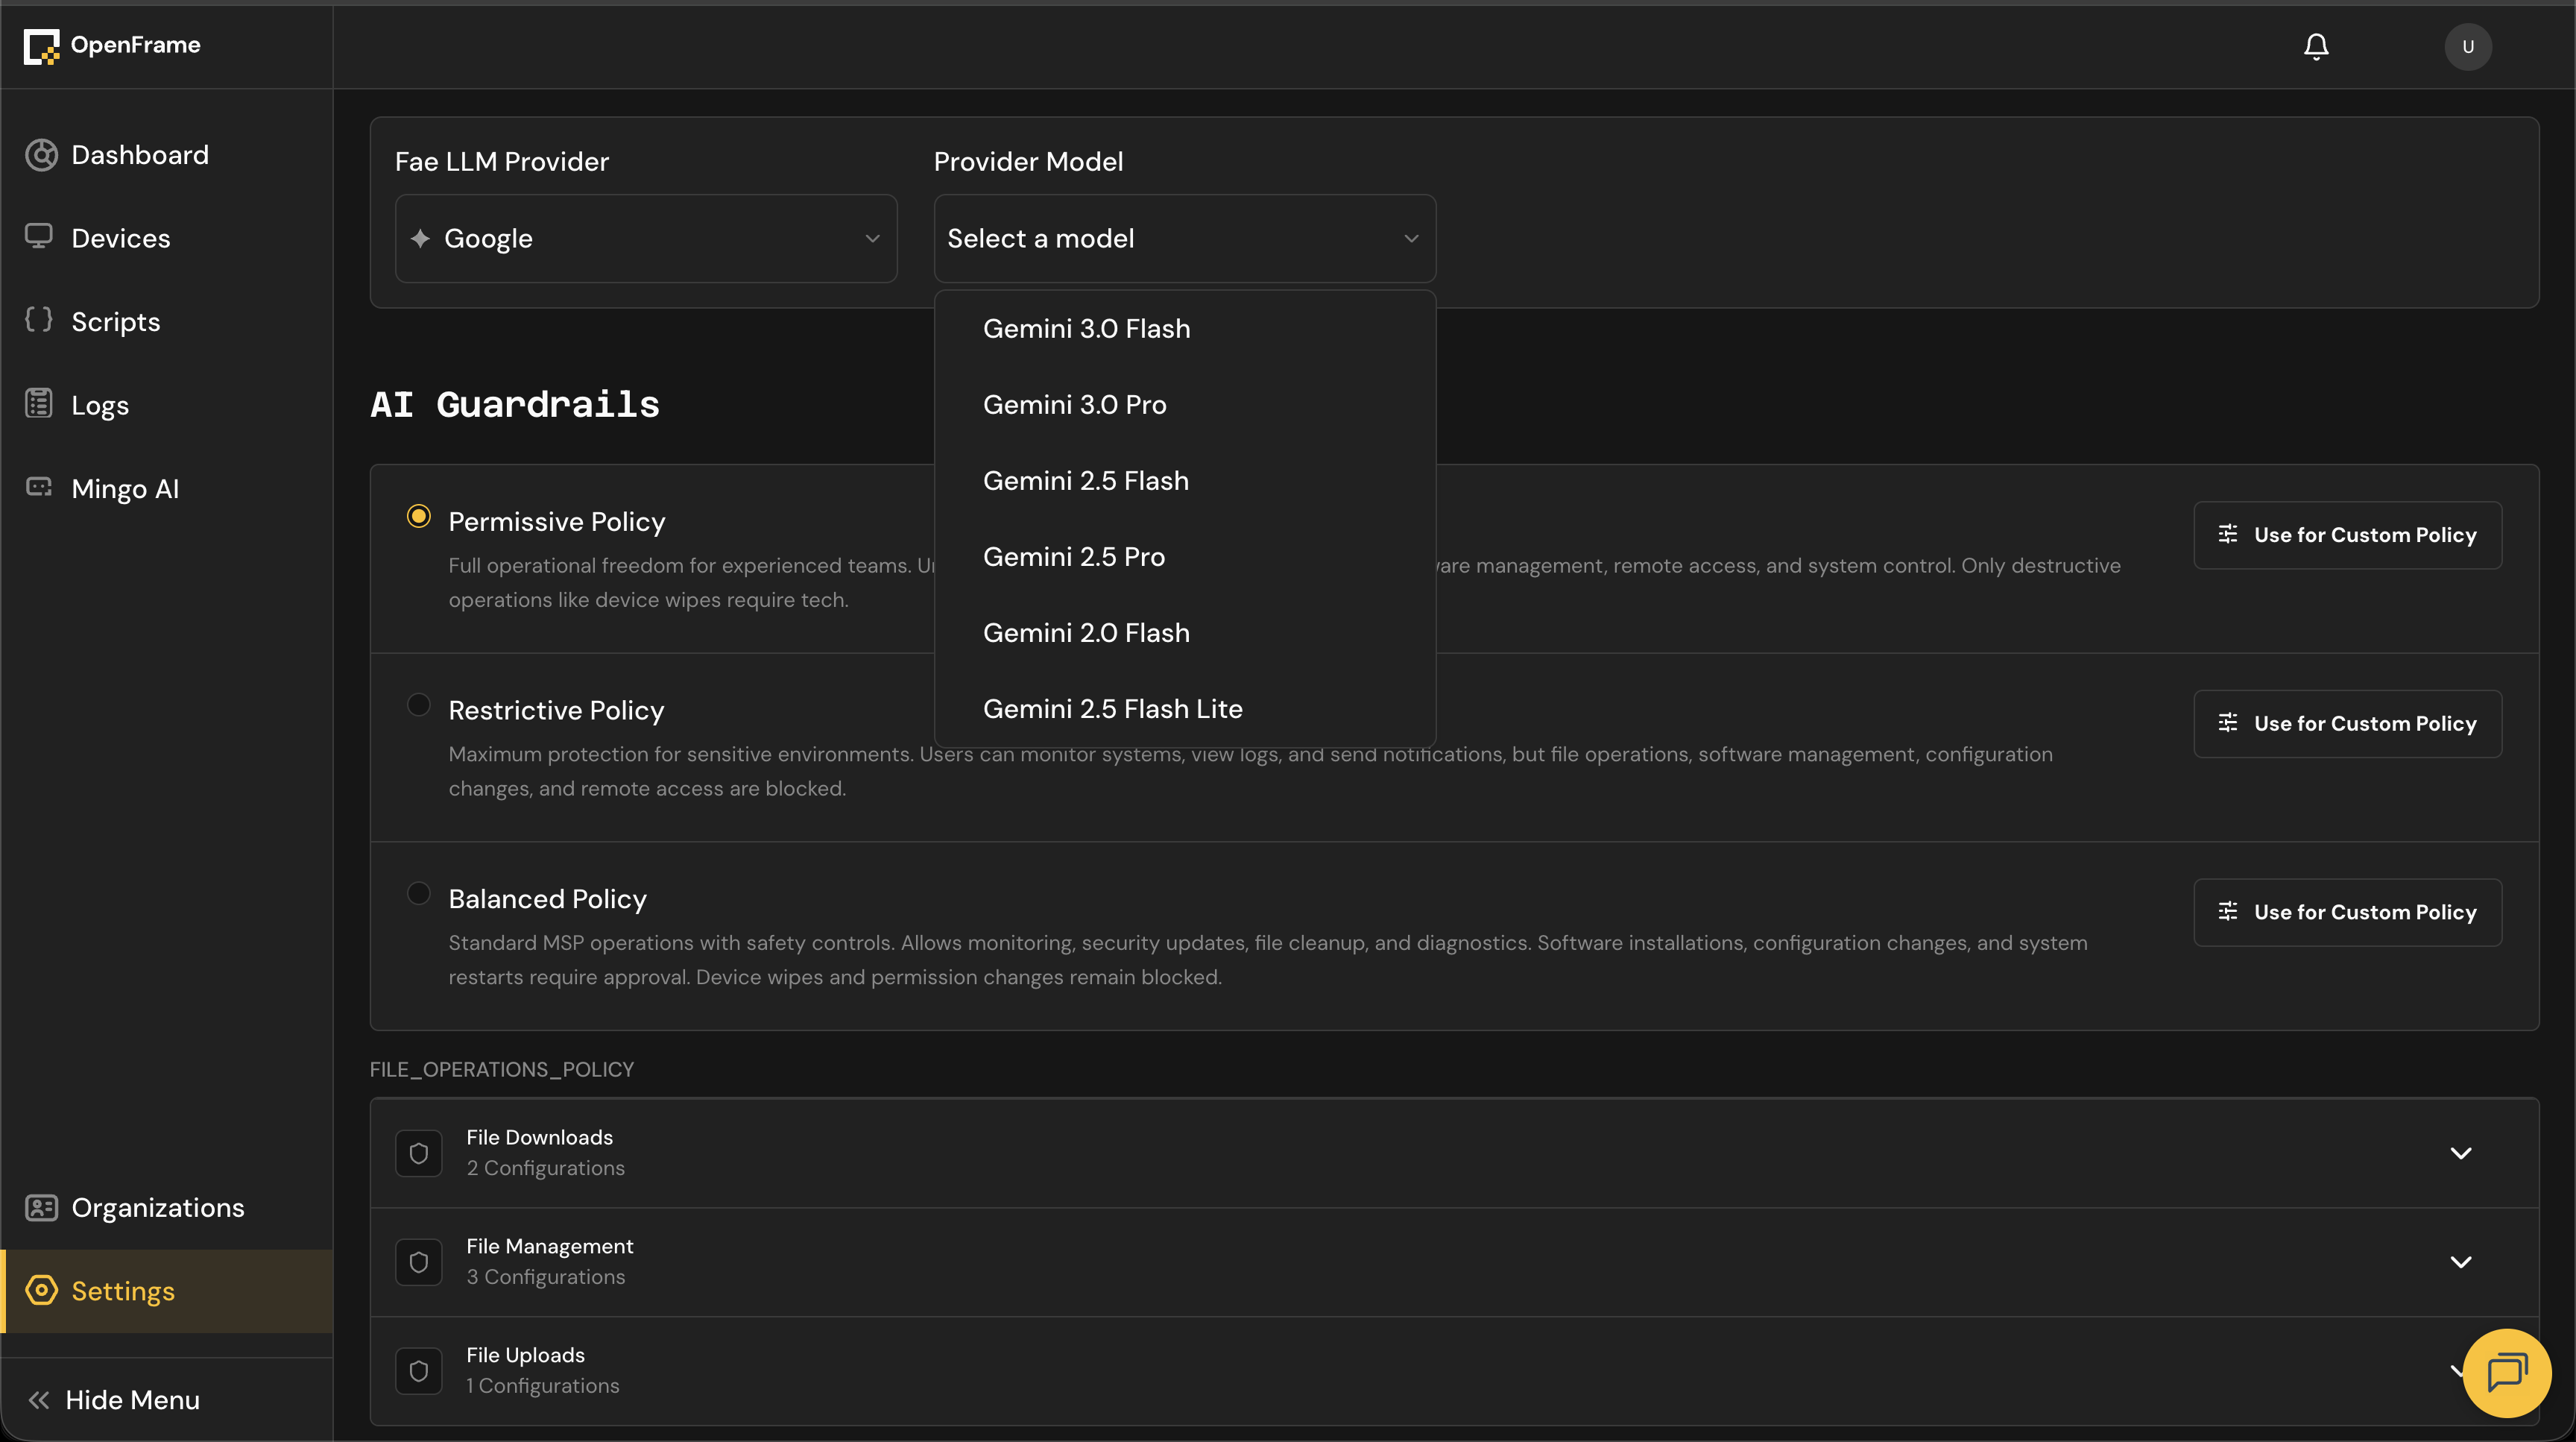Expand the File Downloads section
The width and height of the screenshot is (2576, 1442).
(2461, 1153)
